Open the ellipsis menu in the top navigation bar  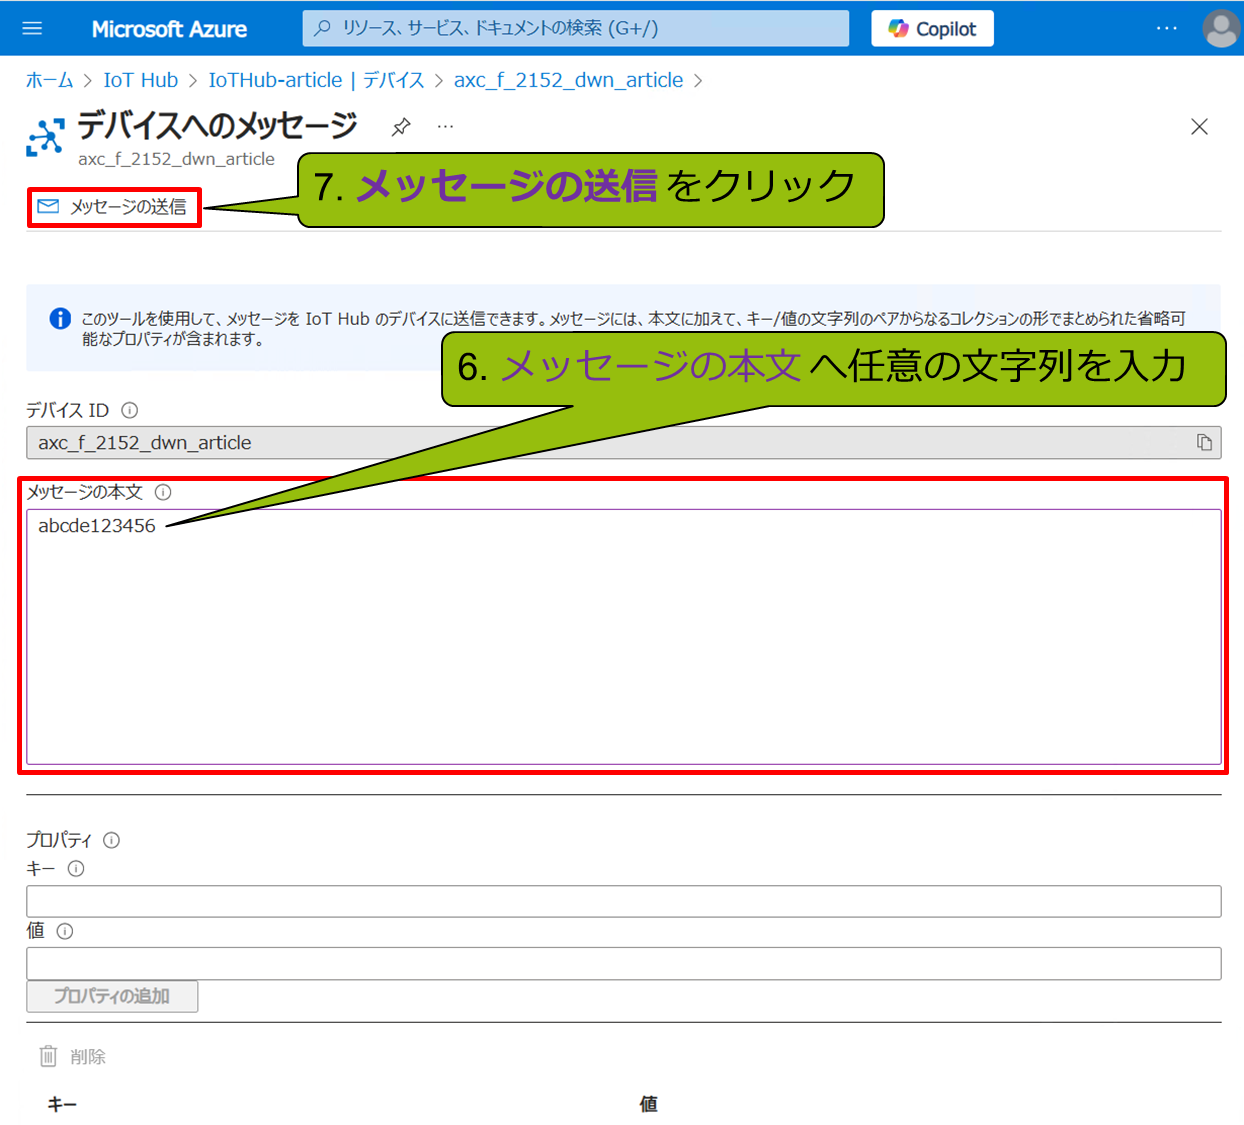[x=1166, y=28]
